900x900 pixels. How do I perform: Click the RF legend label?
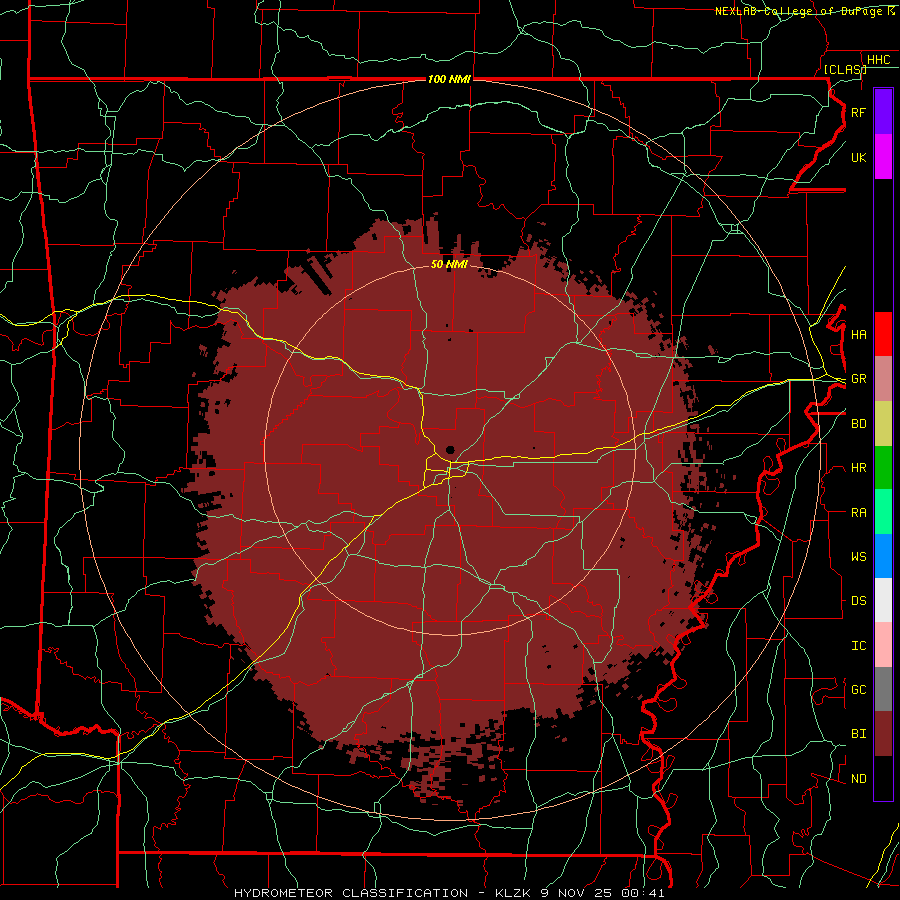(x=858, y=113)
